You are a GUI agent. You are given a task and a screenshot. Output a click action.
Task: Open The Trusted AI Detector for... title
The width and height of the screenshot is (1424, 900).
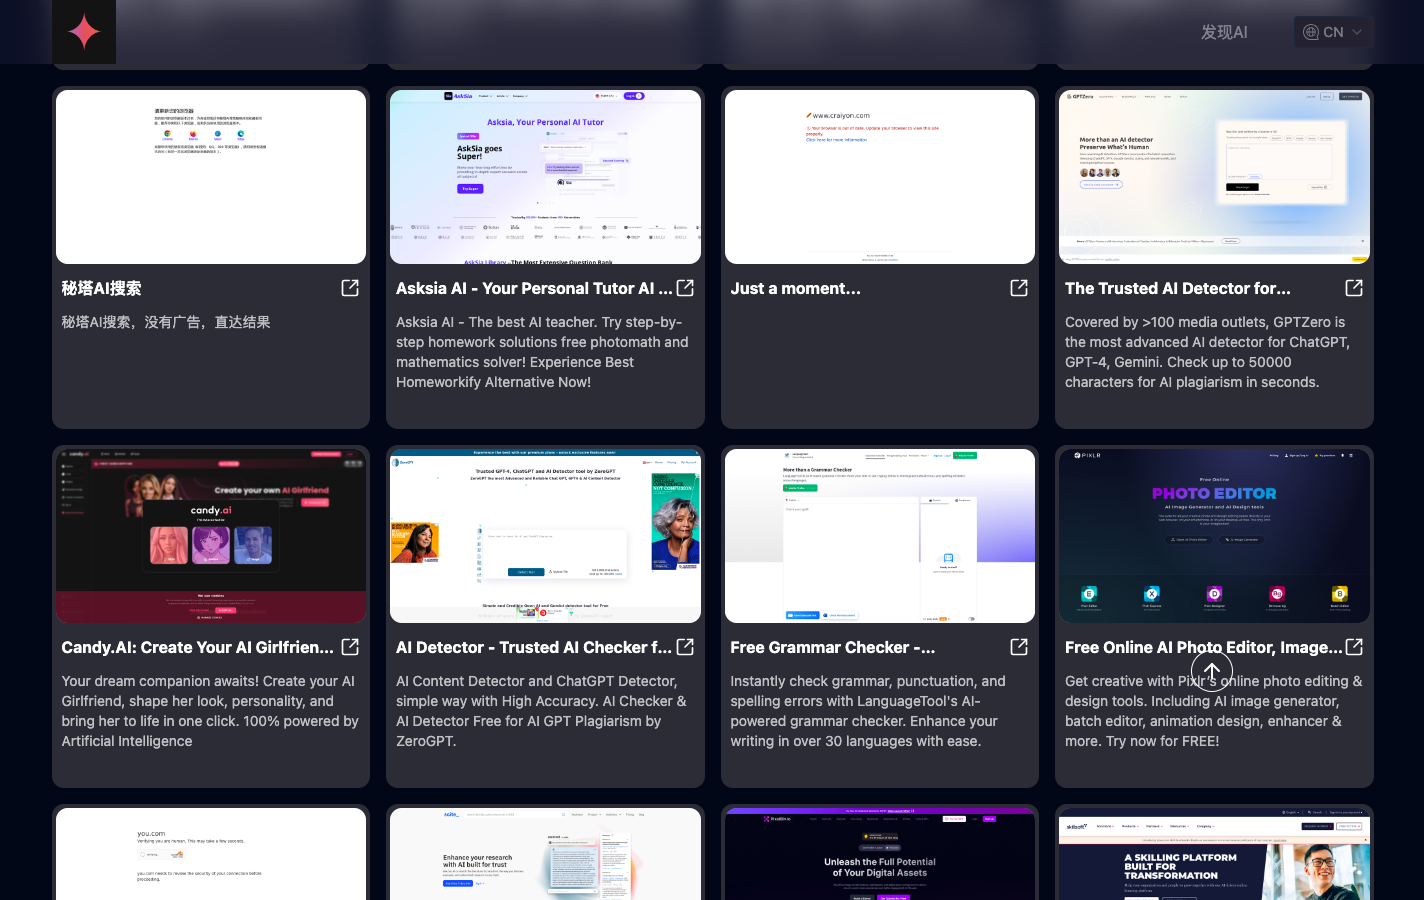pyautogui.click(x=1177, y=288)
